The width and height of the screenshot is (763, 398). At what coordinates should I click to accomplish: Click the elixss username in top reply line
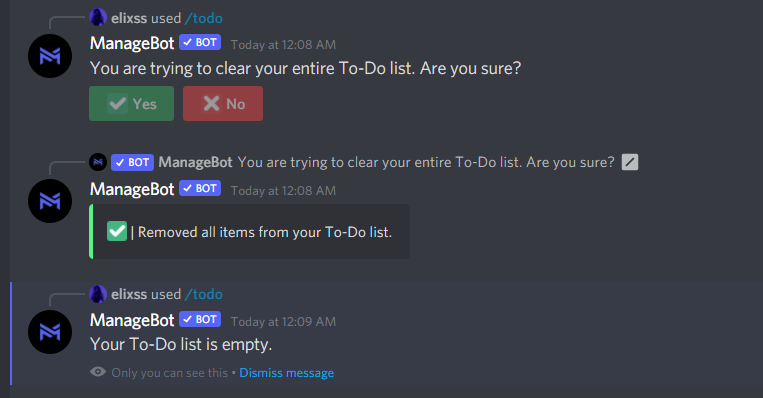point(129,18)
